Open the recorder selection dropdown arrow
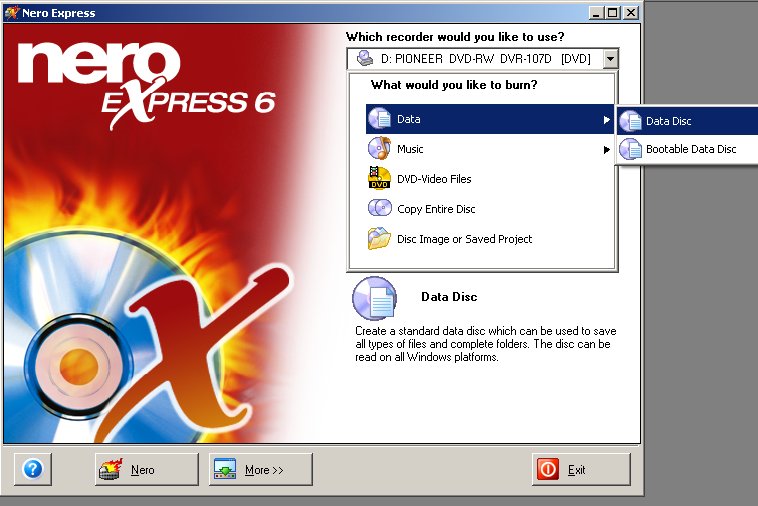This screenshot has width=758, height=506. coord(610,59)
